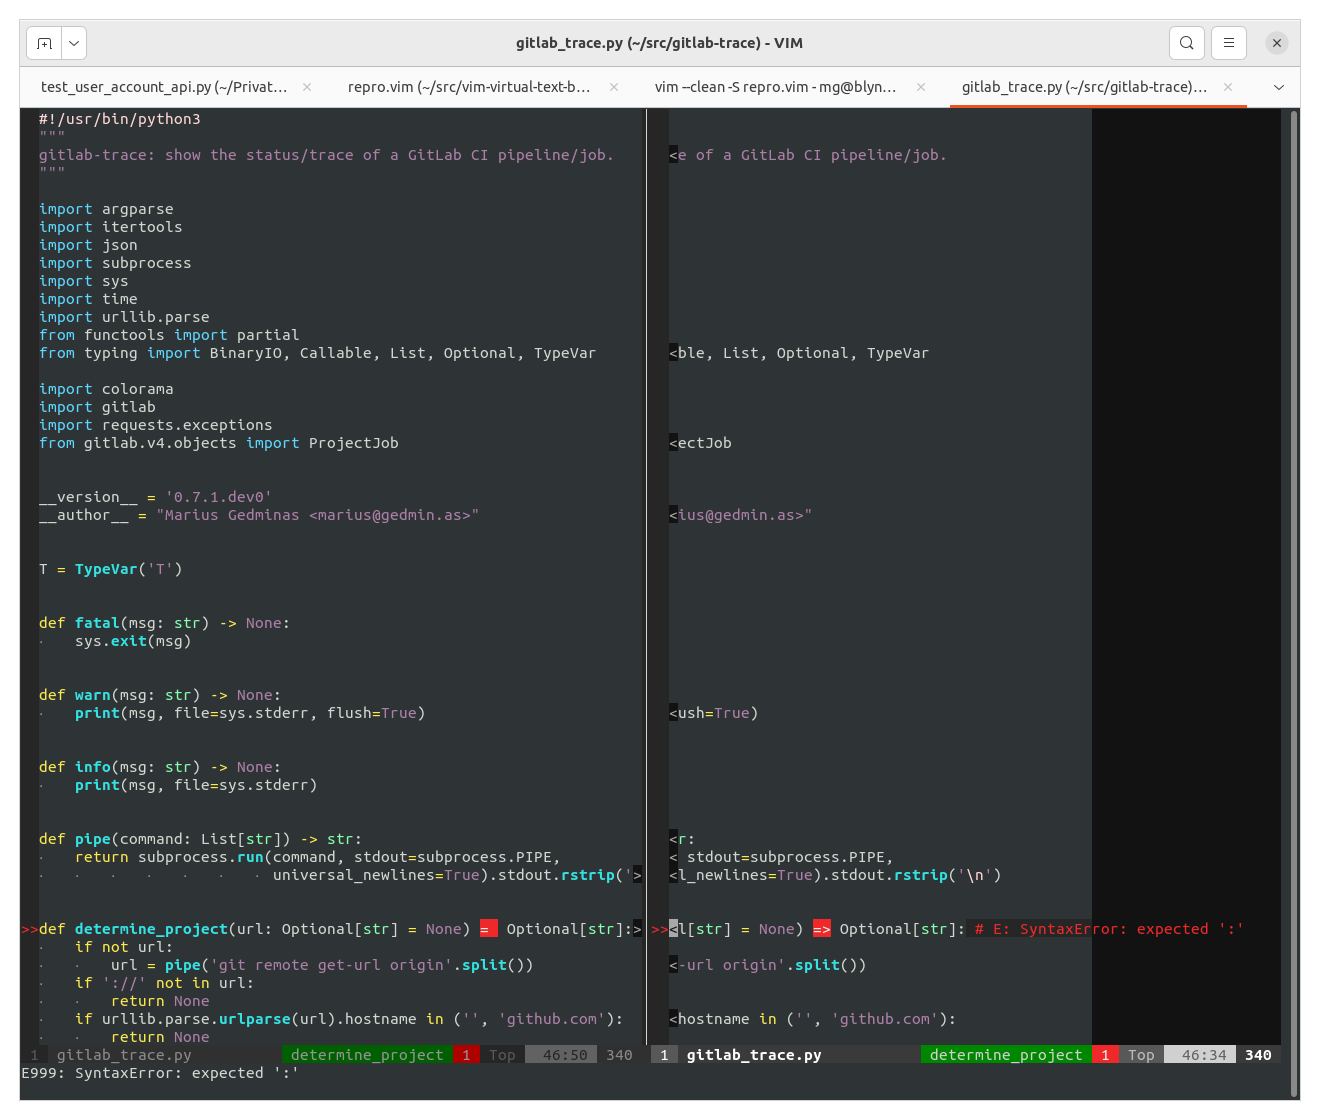1320x1120 pixels.
Task: Click the 'fatal' function name
Action: click(97, 623)
